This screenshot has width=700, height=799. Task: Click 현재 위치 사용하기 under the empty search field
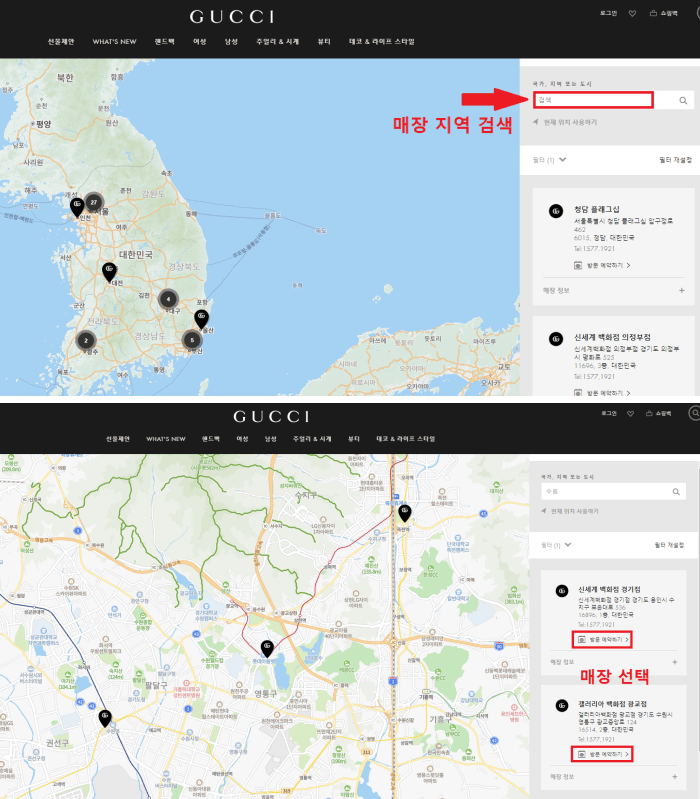click(565, 122)
